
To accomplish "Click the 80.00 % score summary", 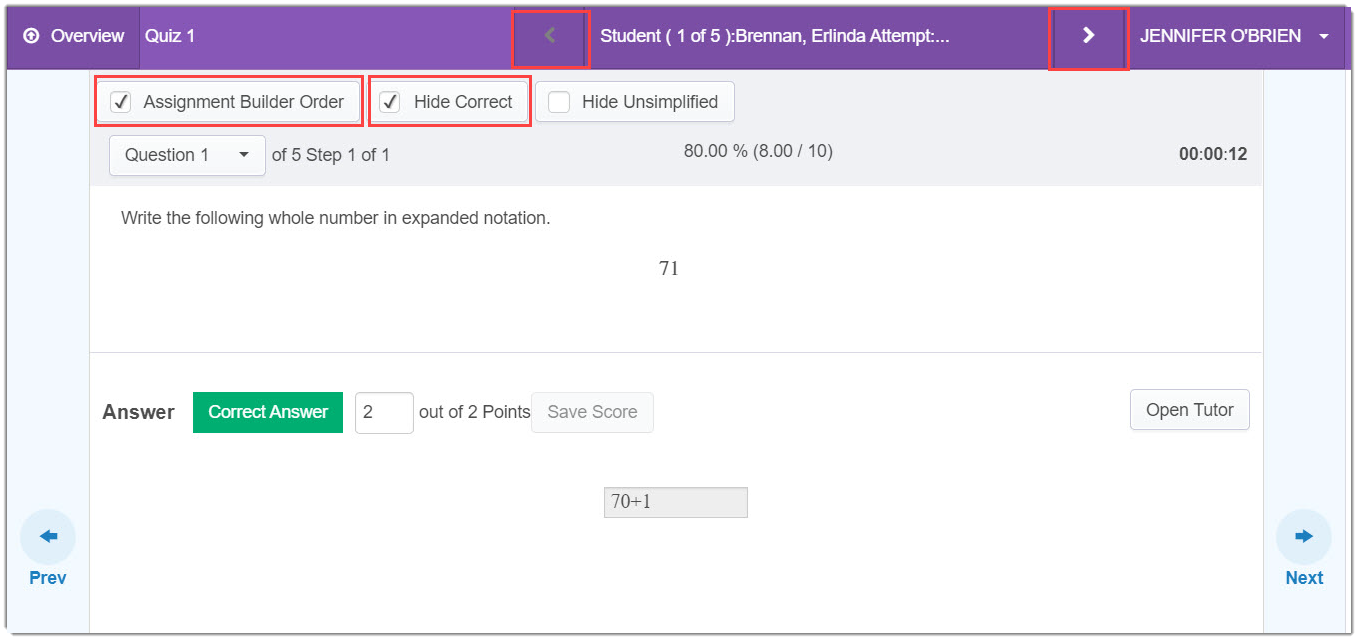I will pyautogui.click(x=757, y=151).
